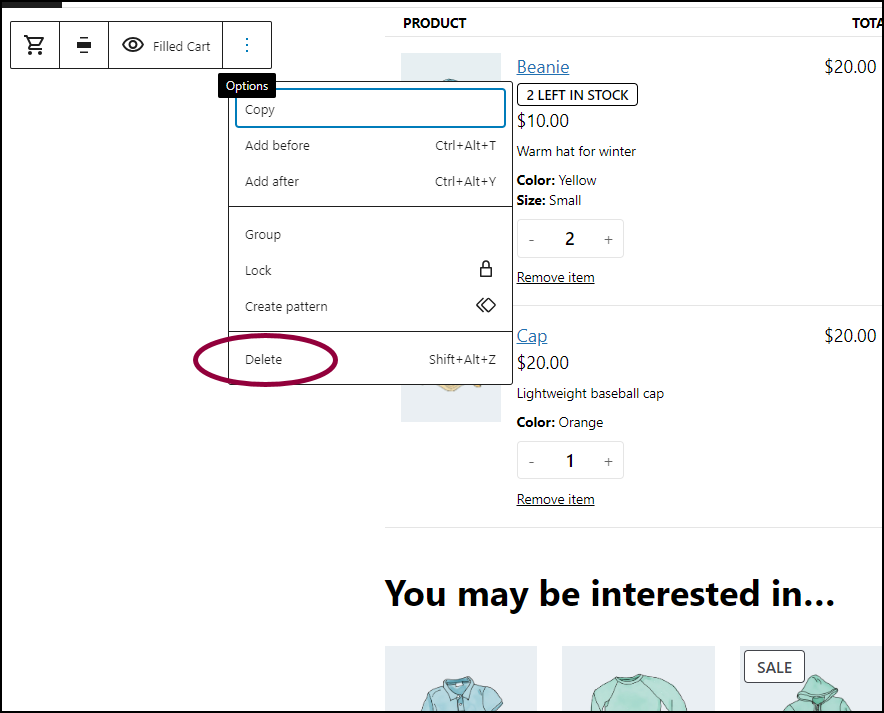Image resolution: width=884 pixels, height=713 pixels.
Task: Choose Add after in the menu
Action: pos(370,181)
